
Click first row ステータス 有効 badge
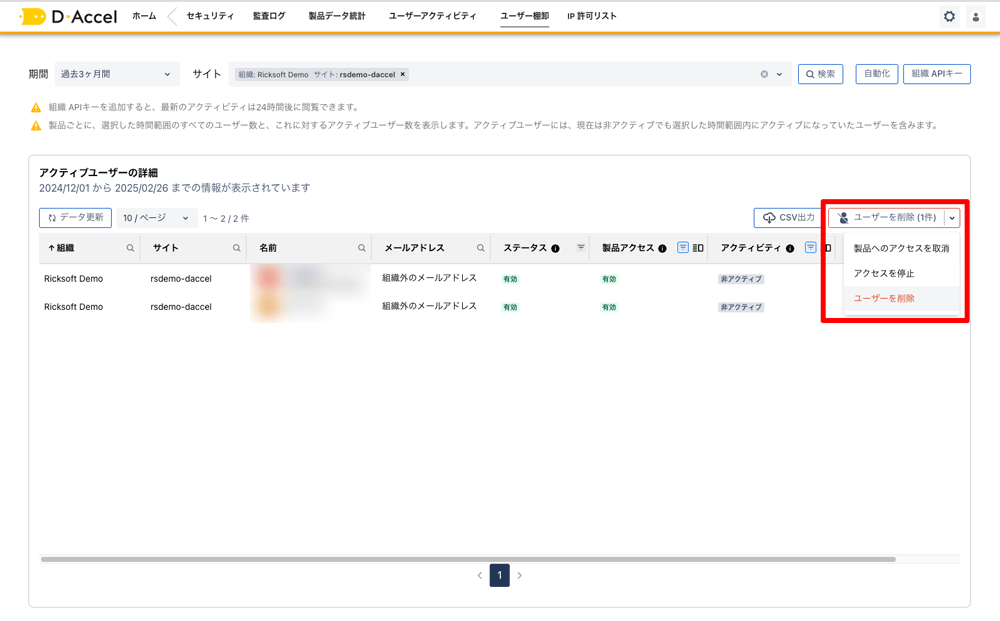[510, 279]
